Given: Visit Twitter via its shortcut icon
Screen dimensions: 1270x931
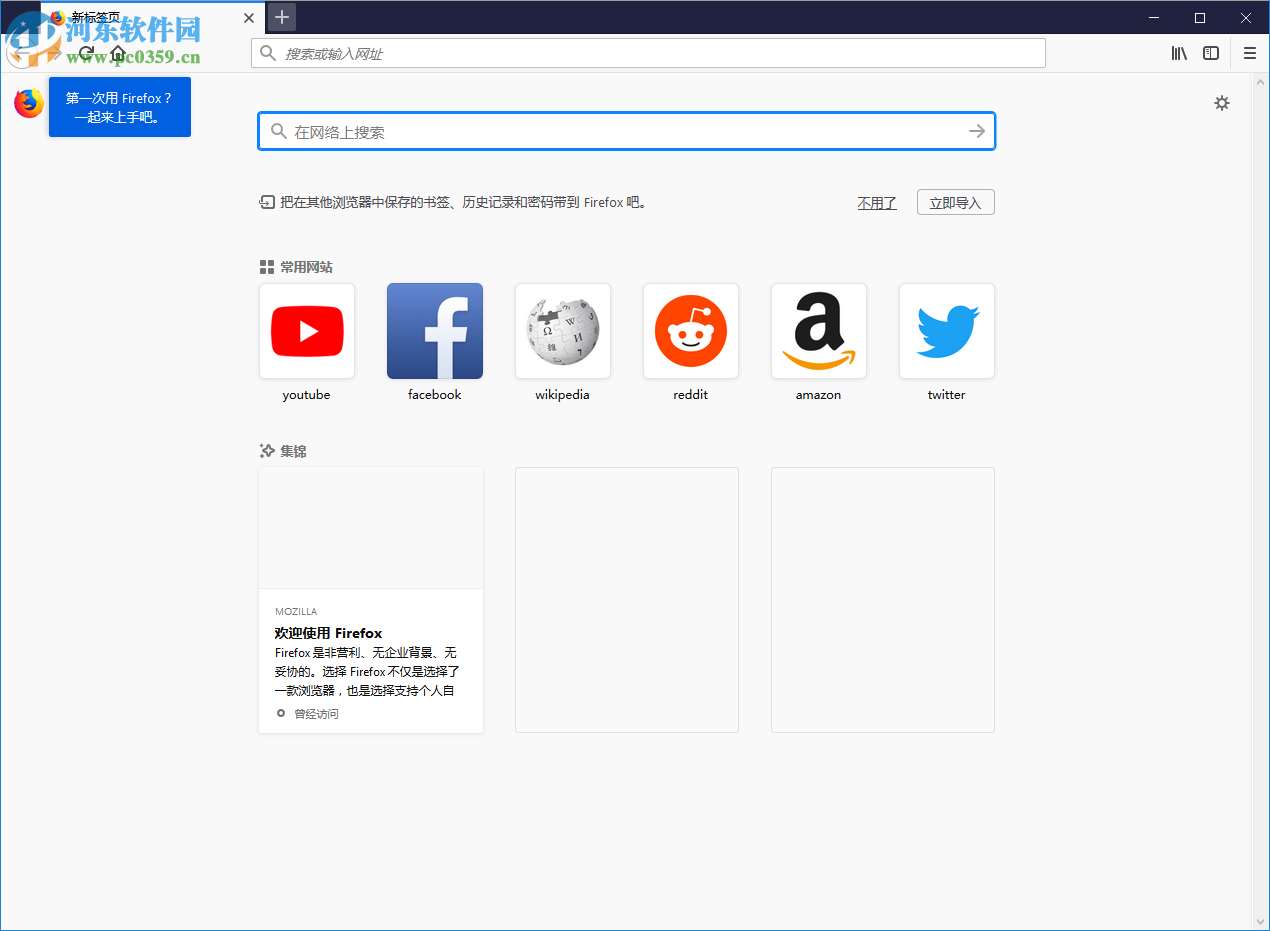Looking at the screenshot, I should click(946, 331).
